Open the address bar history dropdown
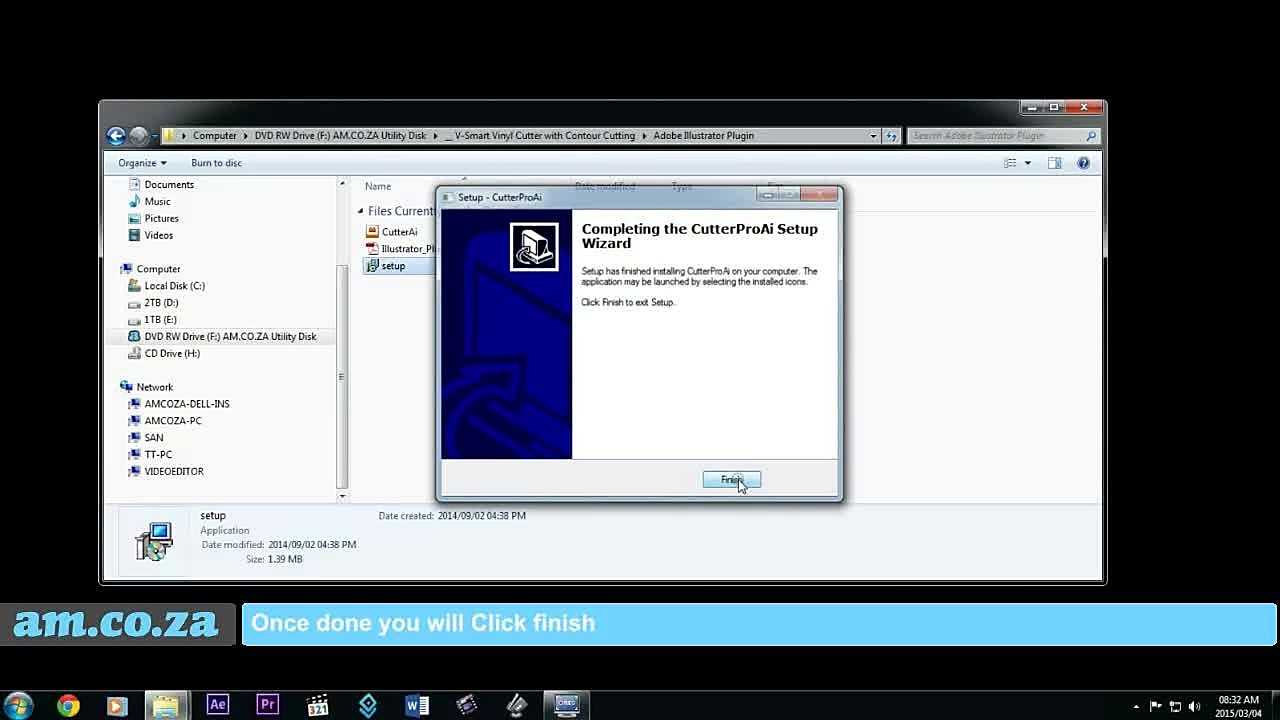 873,135
